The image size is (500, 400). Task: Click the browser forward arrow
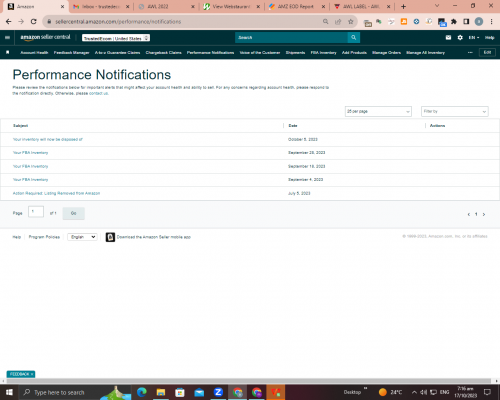tap(21, 22)
